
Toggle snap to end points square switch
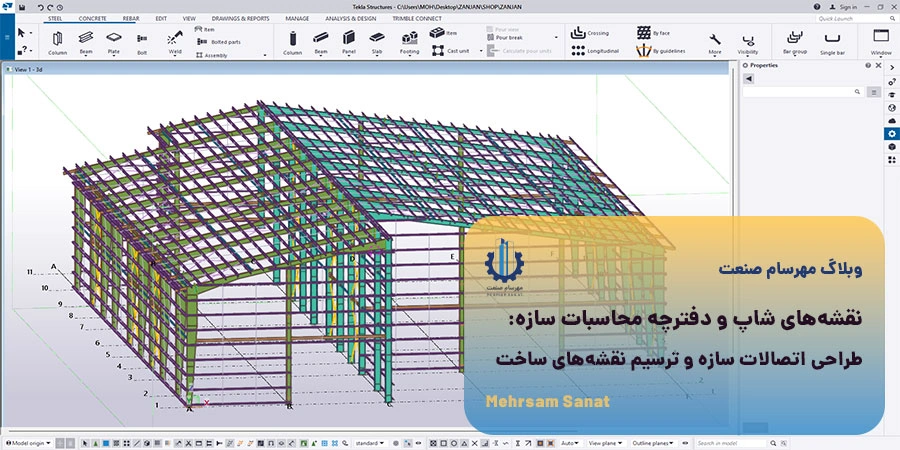[444, 443]
